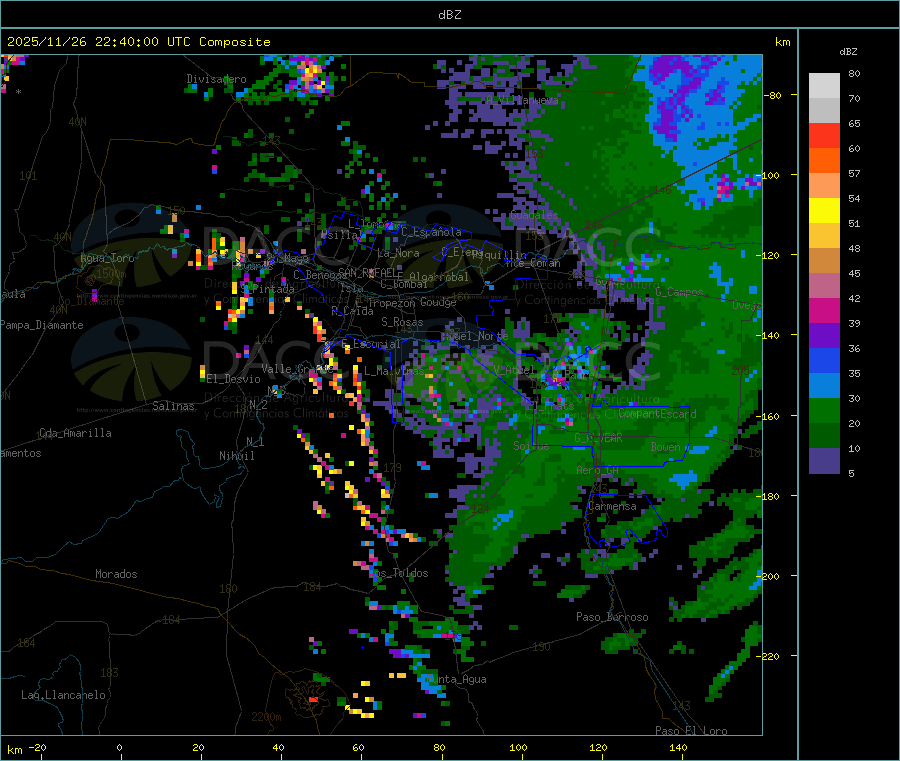
Task: Select the 'L_Malvinas' map label
Action: [394, 371]
